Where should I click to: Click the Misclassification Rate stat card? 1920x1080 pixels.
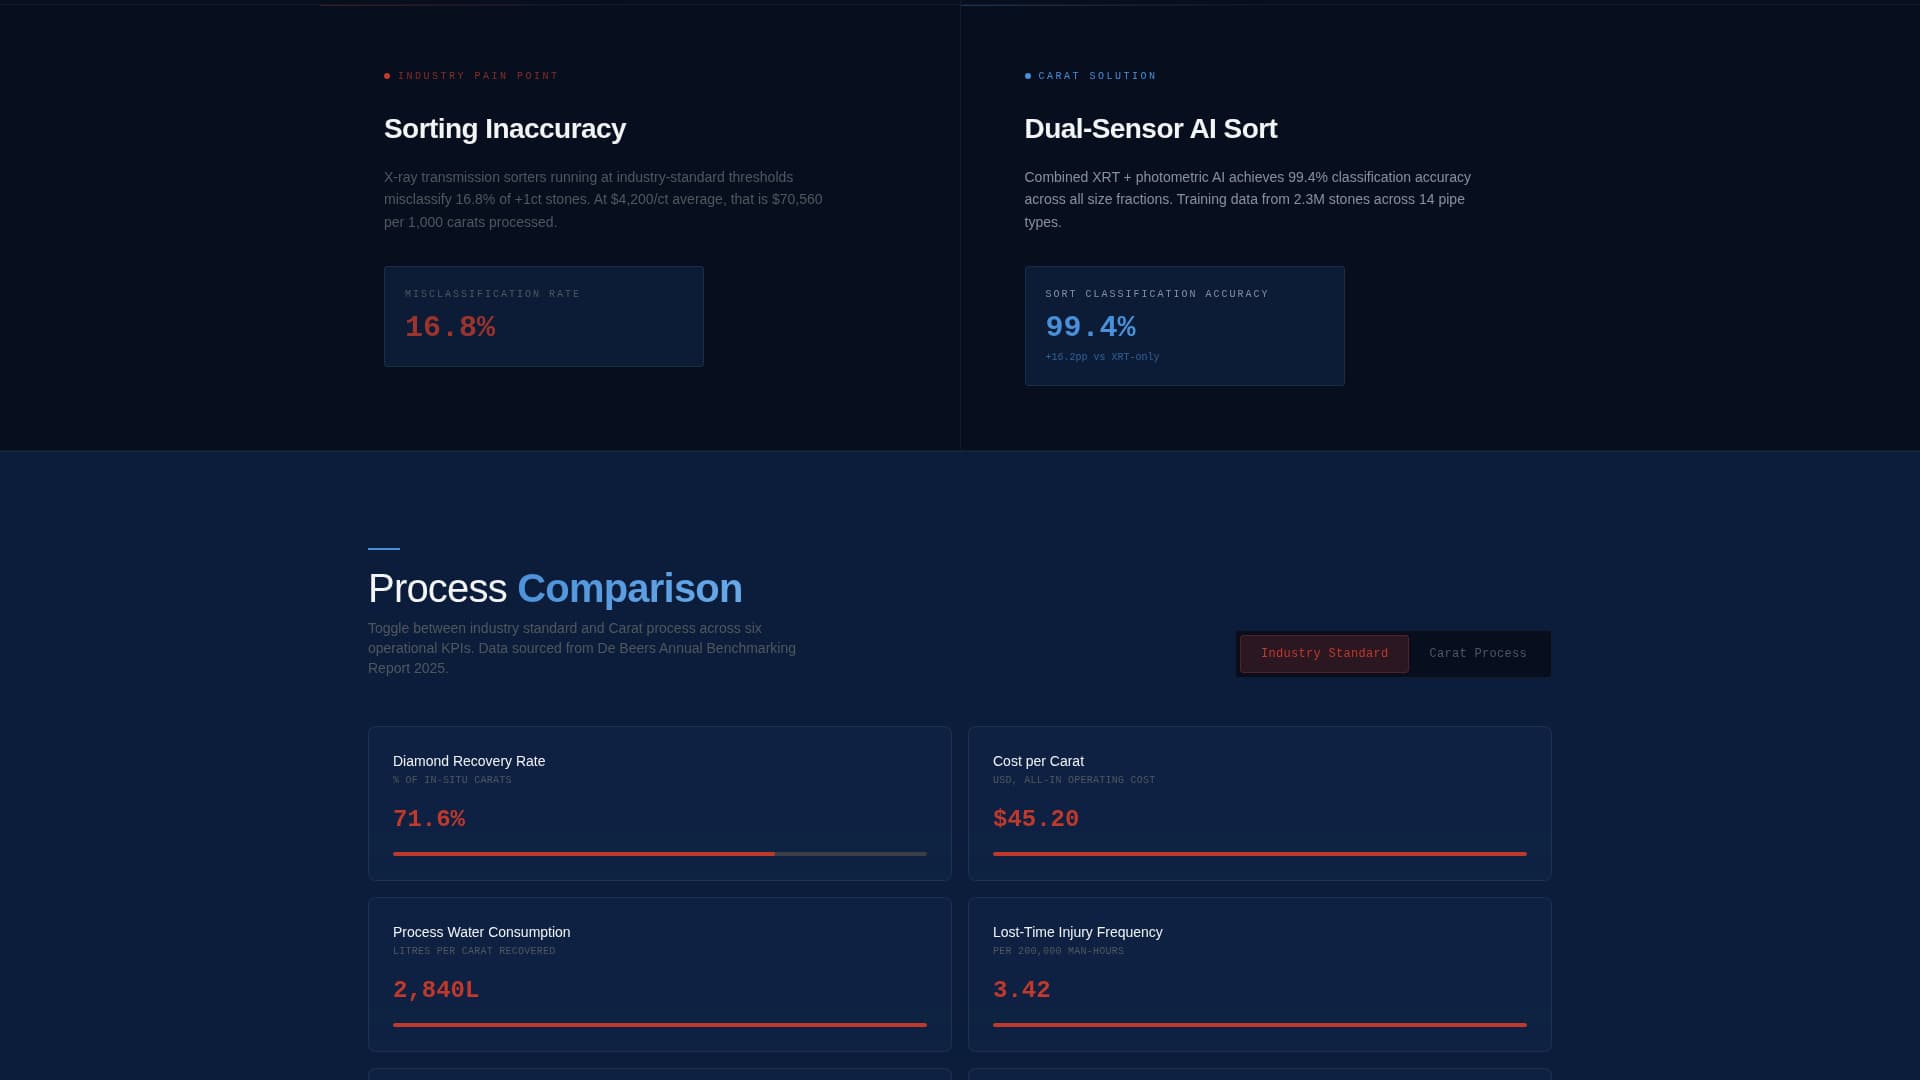click(x=543, y=316)
